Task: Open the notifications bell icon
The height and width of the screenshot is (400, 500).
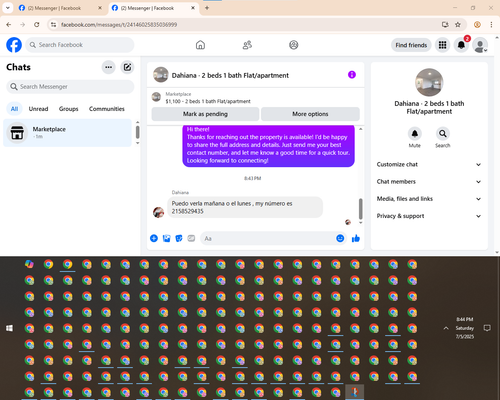Action: [461, 45]
